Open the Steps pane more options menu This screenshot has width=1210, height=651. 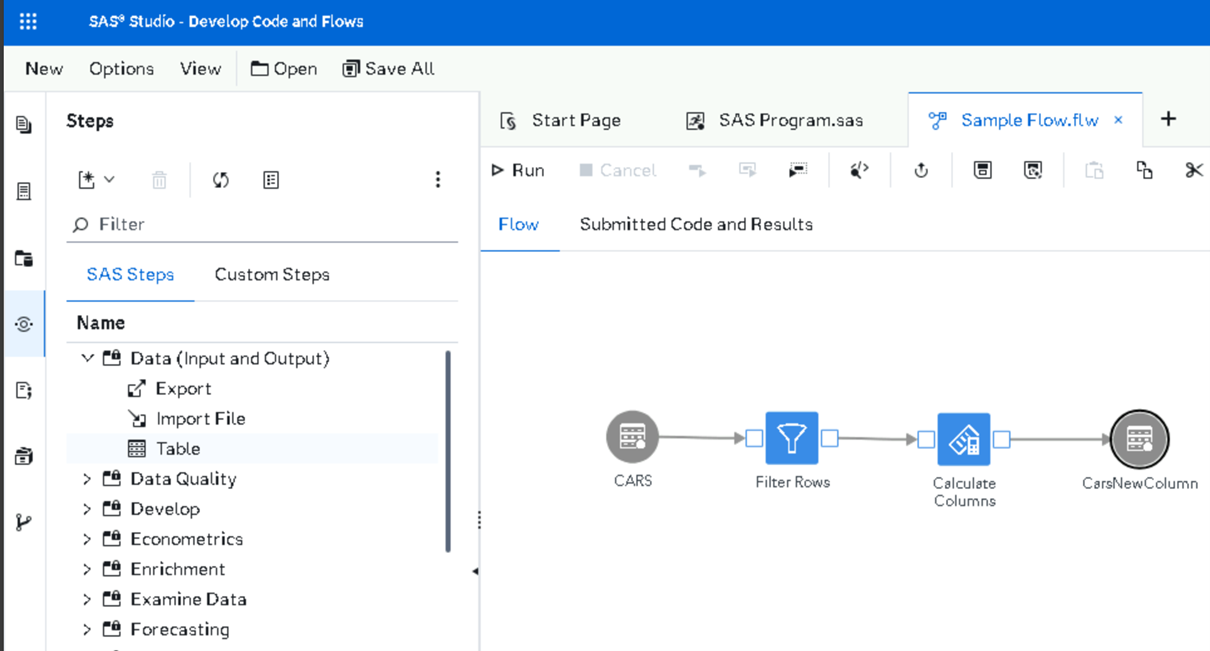pos(437,180)
